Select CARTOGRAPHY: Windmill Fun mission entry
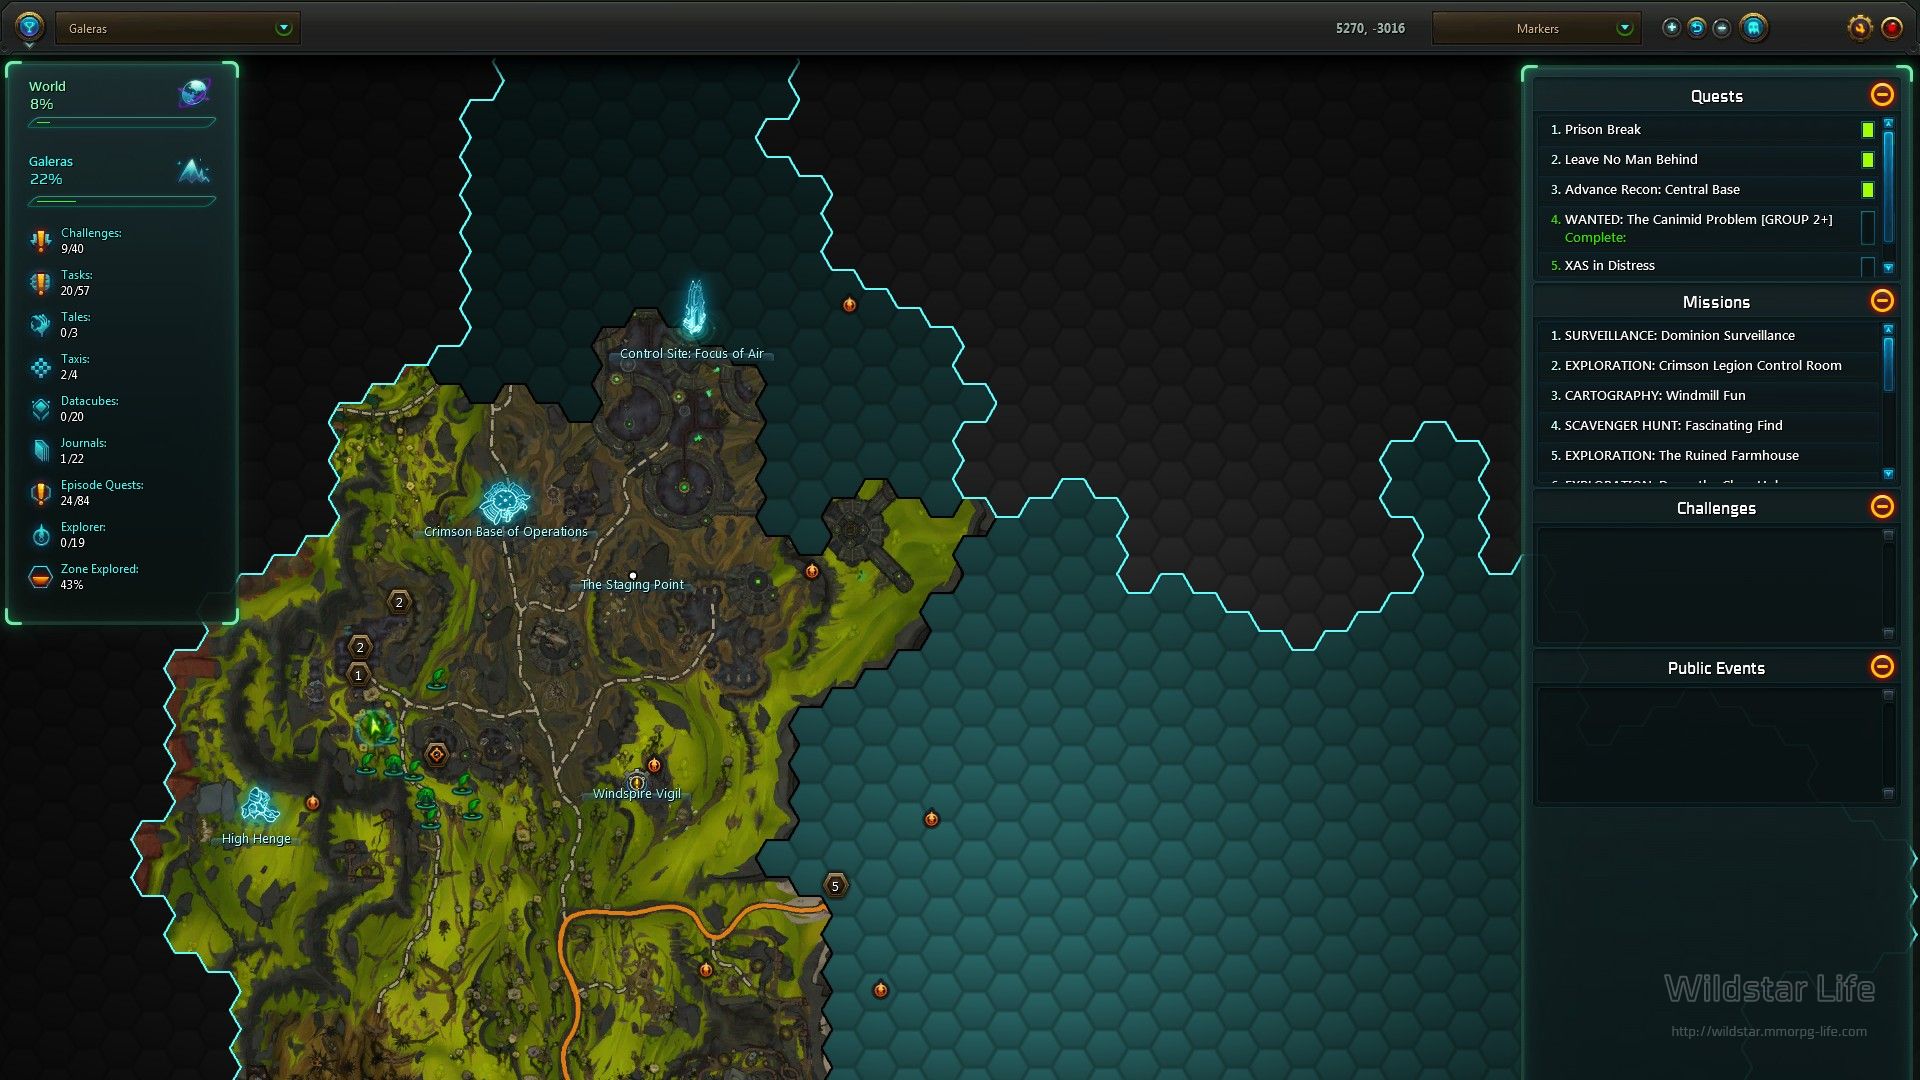This screenshot has height=1080, width=1920. 1654,396
